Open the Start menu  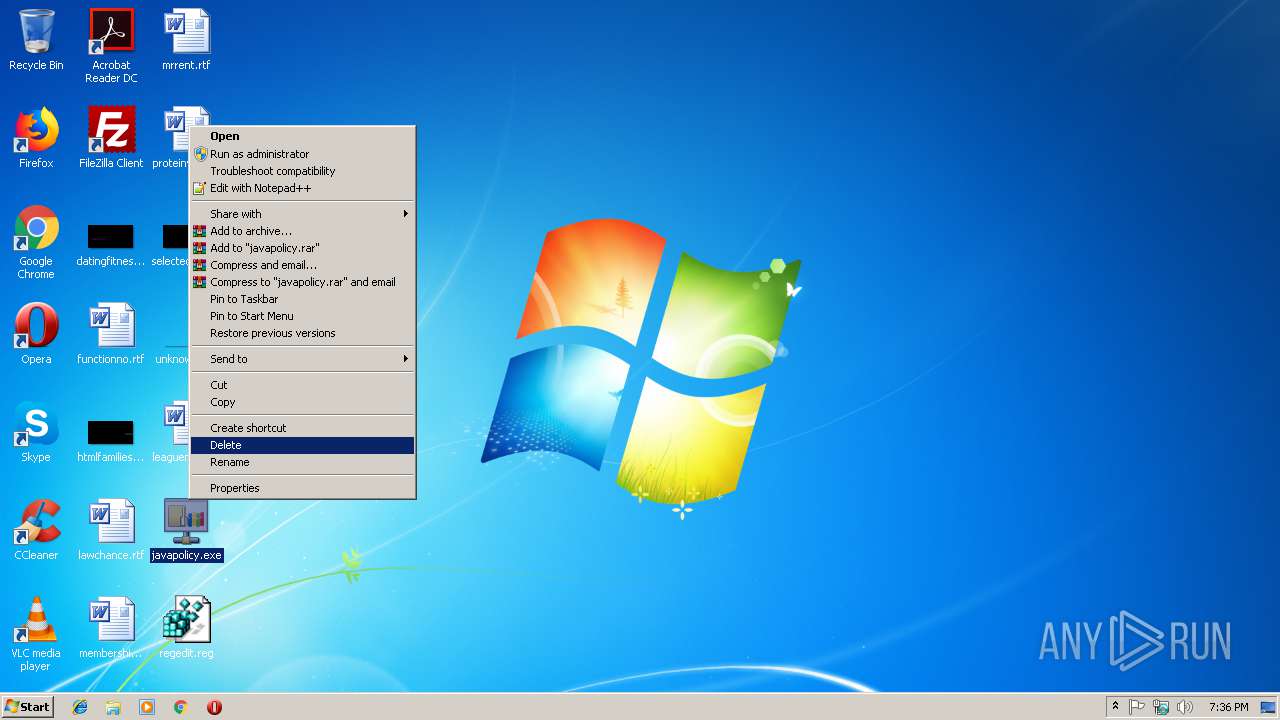coord(27,707)
